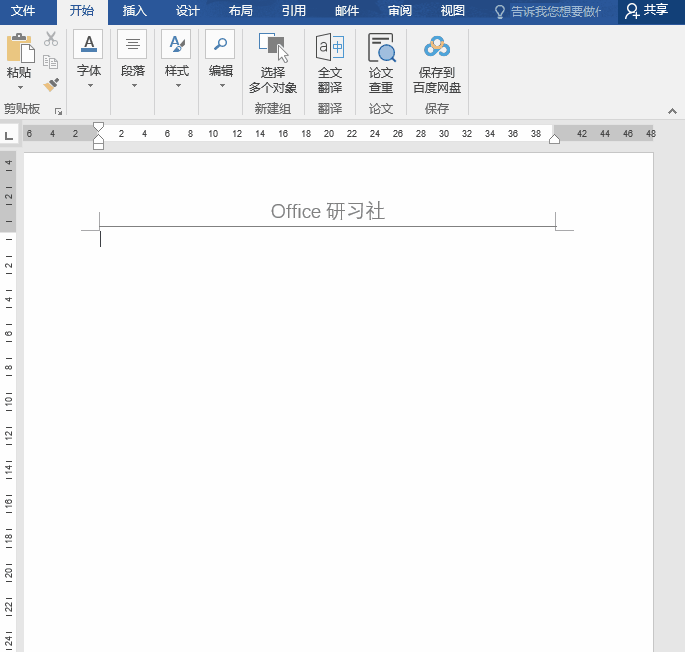Switch to the 视图 (View) tab
This screenshot has width=685, height=652.
pos(453,11)
